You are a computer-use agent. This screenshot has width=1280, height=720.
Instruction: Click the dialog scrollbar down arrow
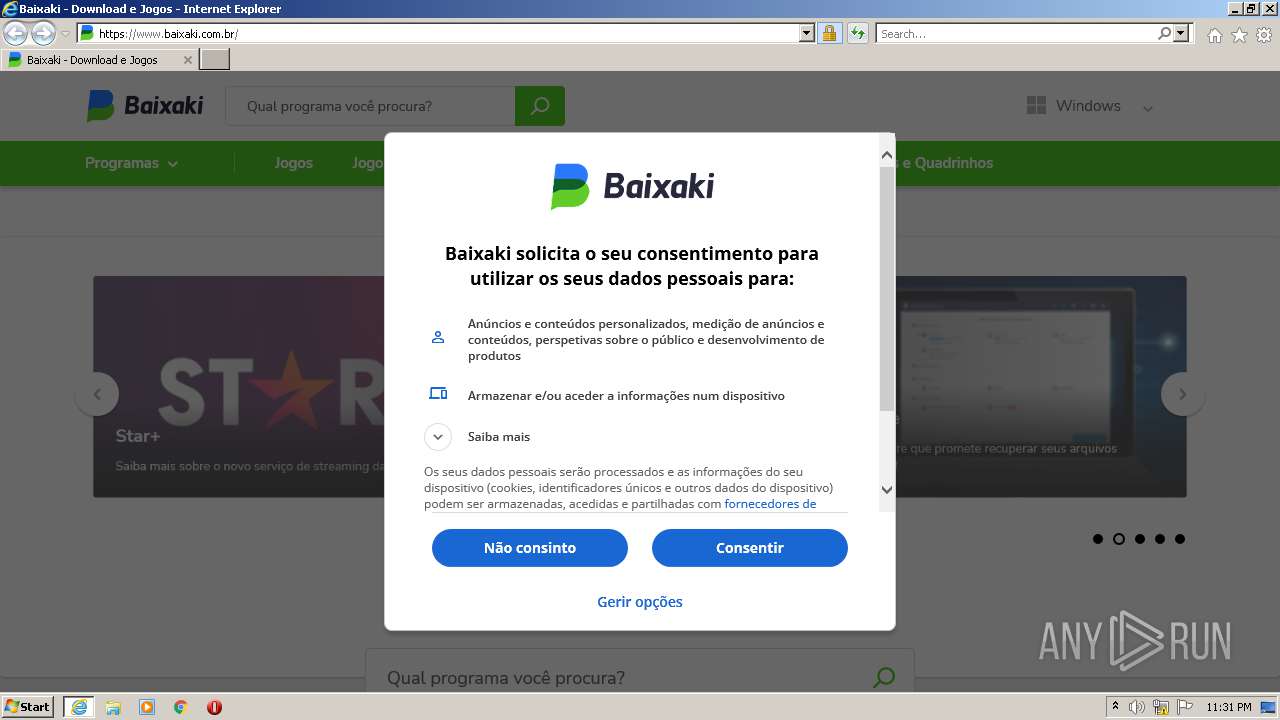click(887, 490)
